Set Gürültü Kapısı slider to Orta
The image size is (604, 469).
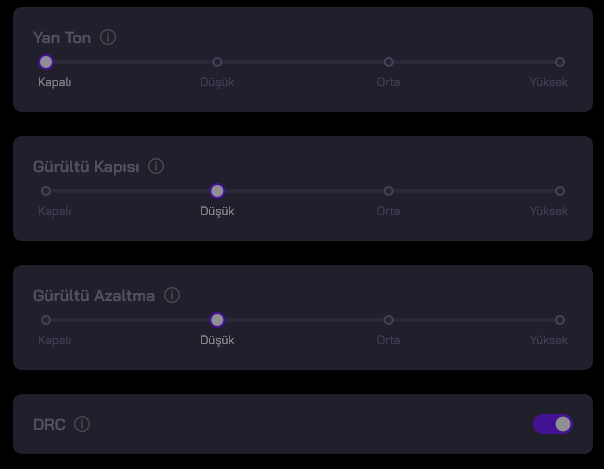(x=388, y=191)
